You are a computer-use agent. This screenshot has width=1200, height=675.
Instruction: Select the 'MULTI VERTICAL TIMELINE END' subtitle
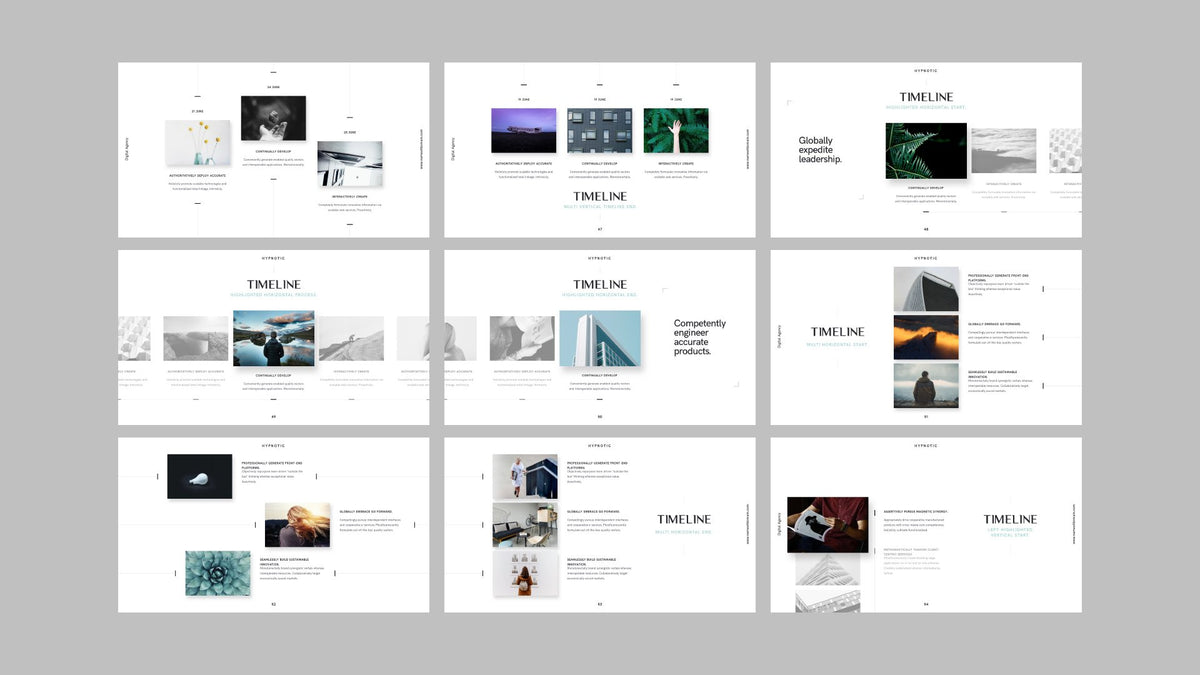600,207
